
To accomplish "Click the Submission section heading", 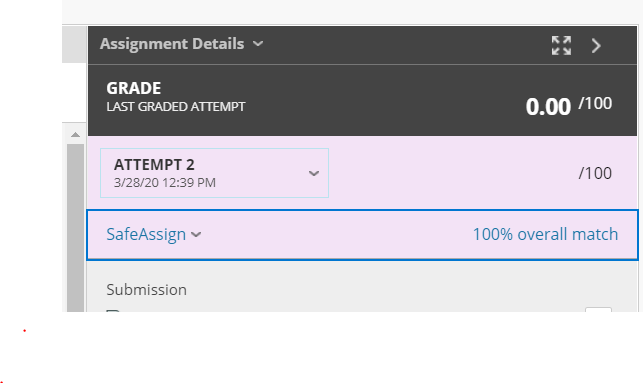I will pyautogui.click(x=146, y=290).
